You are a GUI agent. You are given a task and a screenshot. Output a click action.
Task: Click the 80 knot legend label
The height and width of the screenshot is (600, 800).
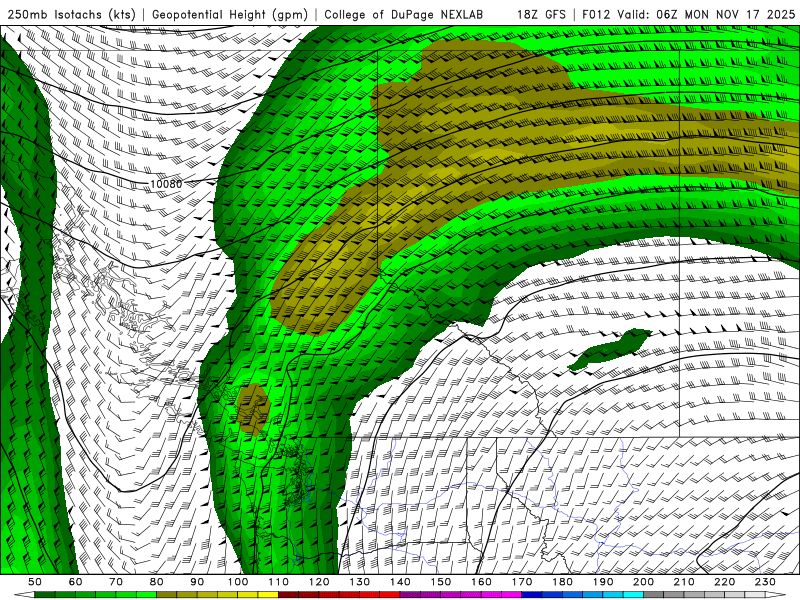point(157,582)
